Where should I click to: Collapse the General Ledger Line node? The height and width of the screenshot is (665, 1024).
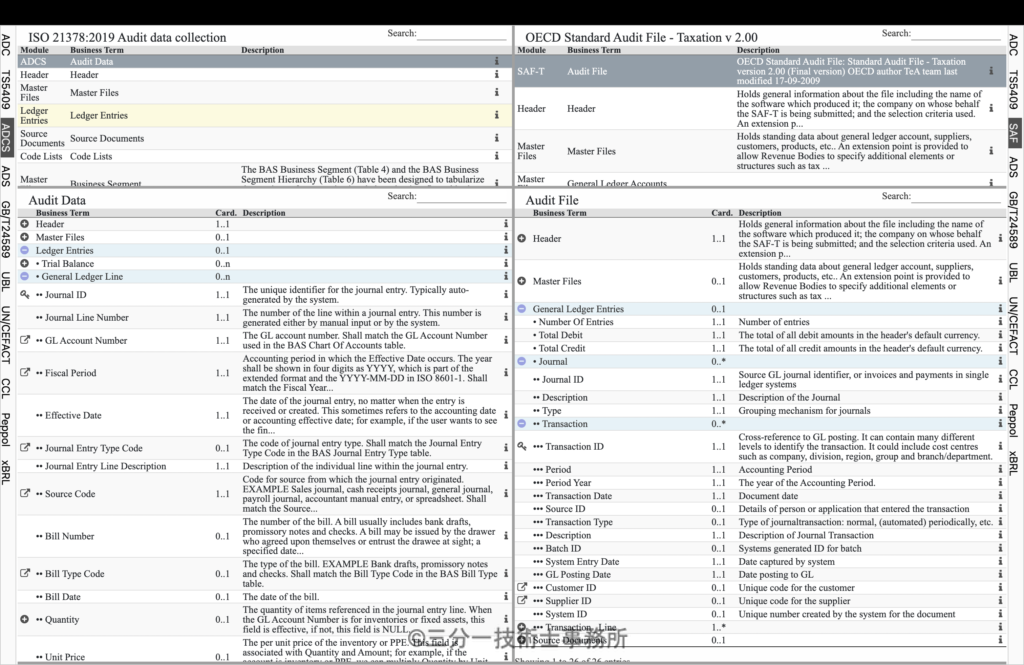pyautogui.click(x=24, y=276)
